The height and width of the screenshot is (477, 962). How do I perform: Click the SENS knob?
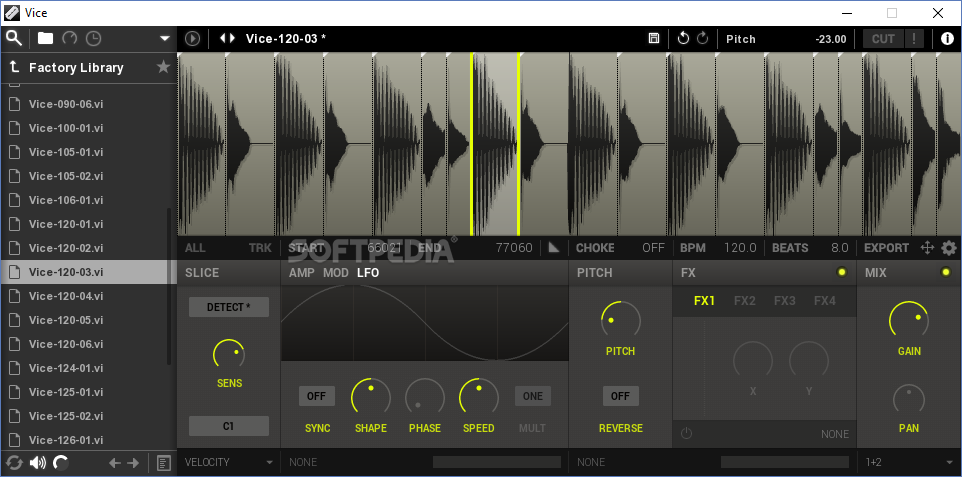coord(229,355)
